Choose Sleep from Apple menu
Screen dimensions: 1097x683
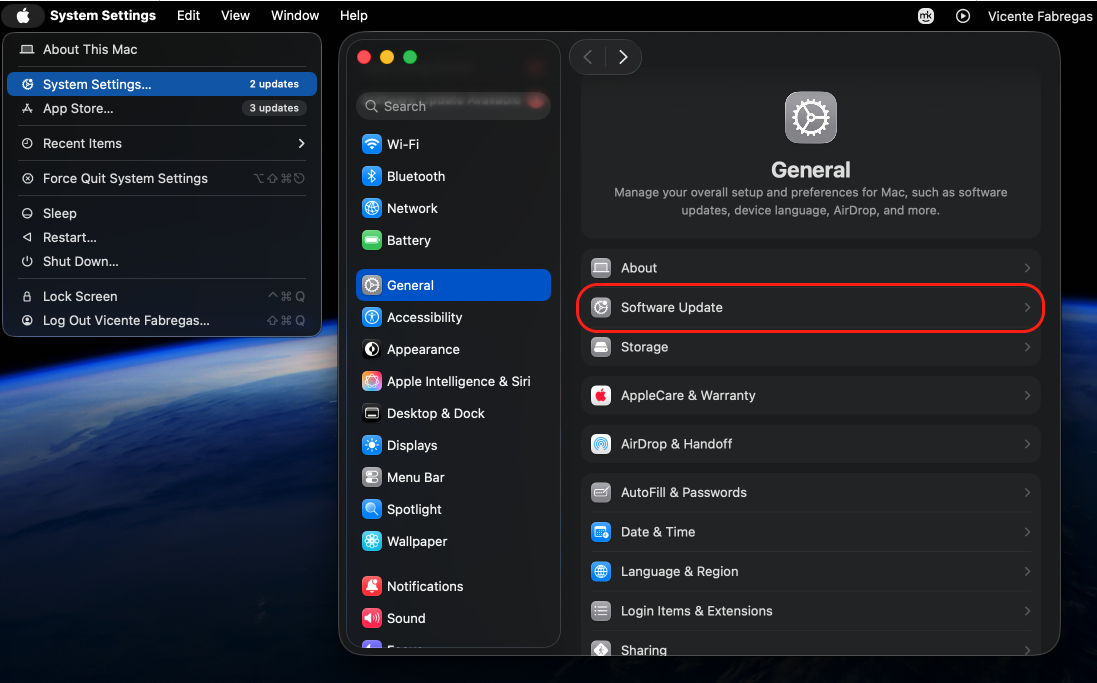162,213
